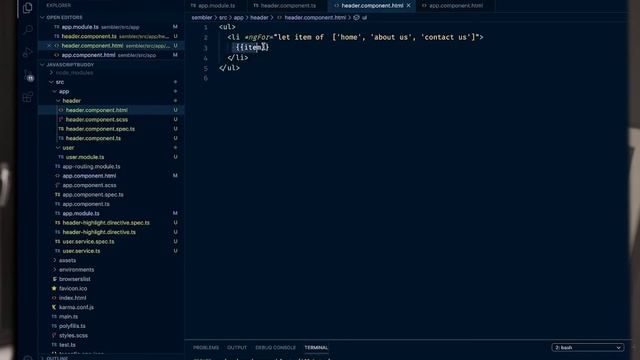Image resolution: width=640 pixels, height=360 pixels.
Task: Open header.component.scss in file tree
Action: (97, 120)
